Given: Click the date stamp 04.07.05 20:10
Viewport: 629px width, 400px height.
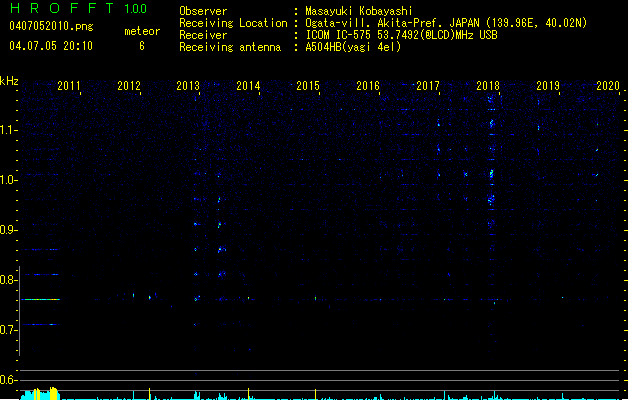Looking at the screenshot, I should pos(51,46).
